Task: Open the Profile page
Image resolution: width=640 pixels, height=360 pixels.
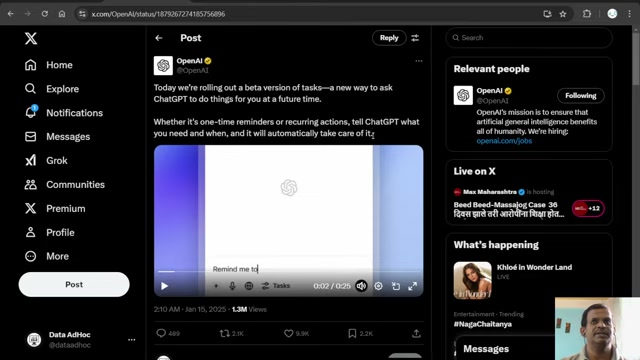Action: click(50, 232)
